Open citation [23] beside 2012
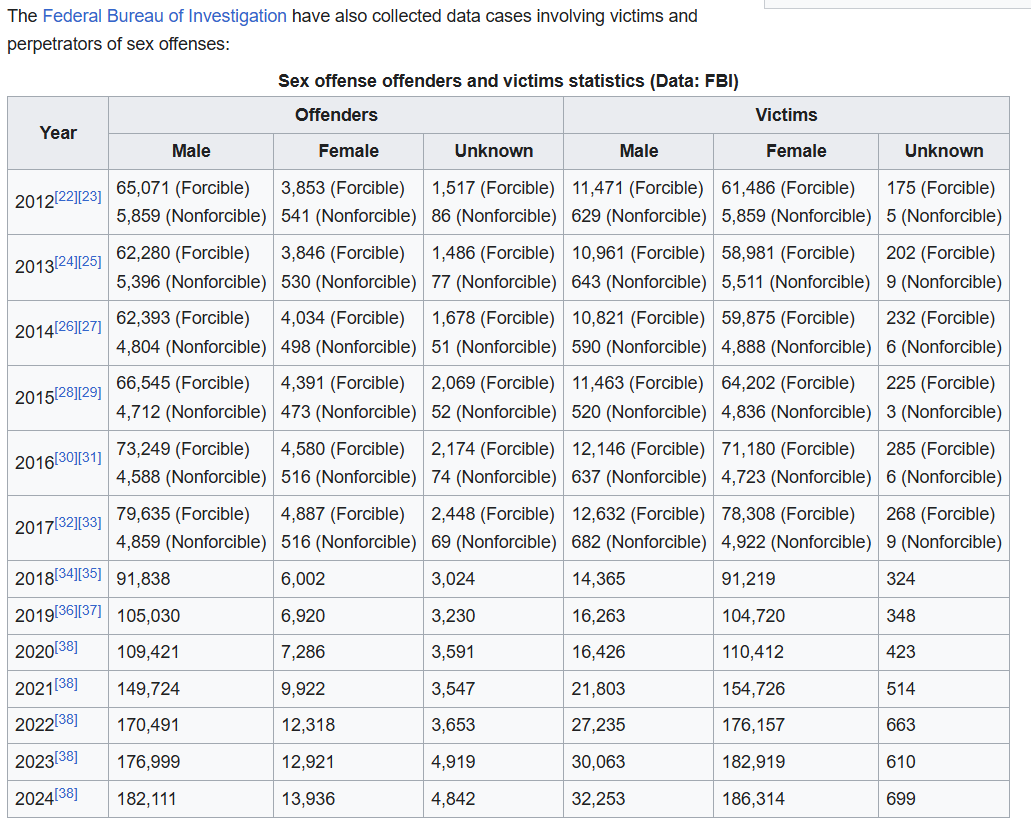1031x820 pixels. click(x=90, y=196)
